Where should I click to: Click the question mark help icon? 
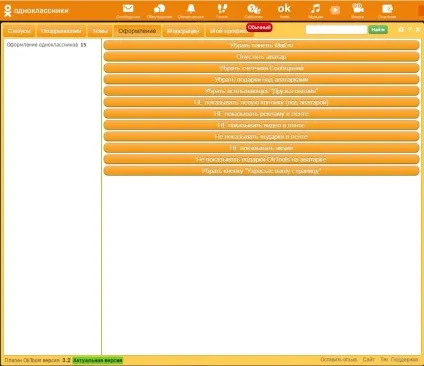(x=410, y=30)
